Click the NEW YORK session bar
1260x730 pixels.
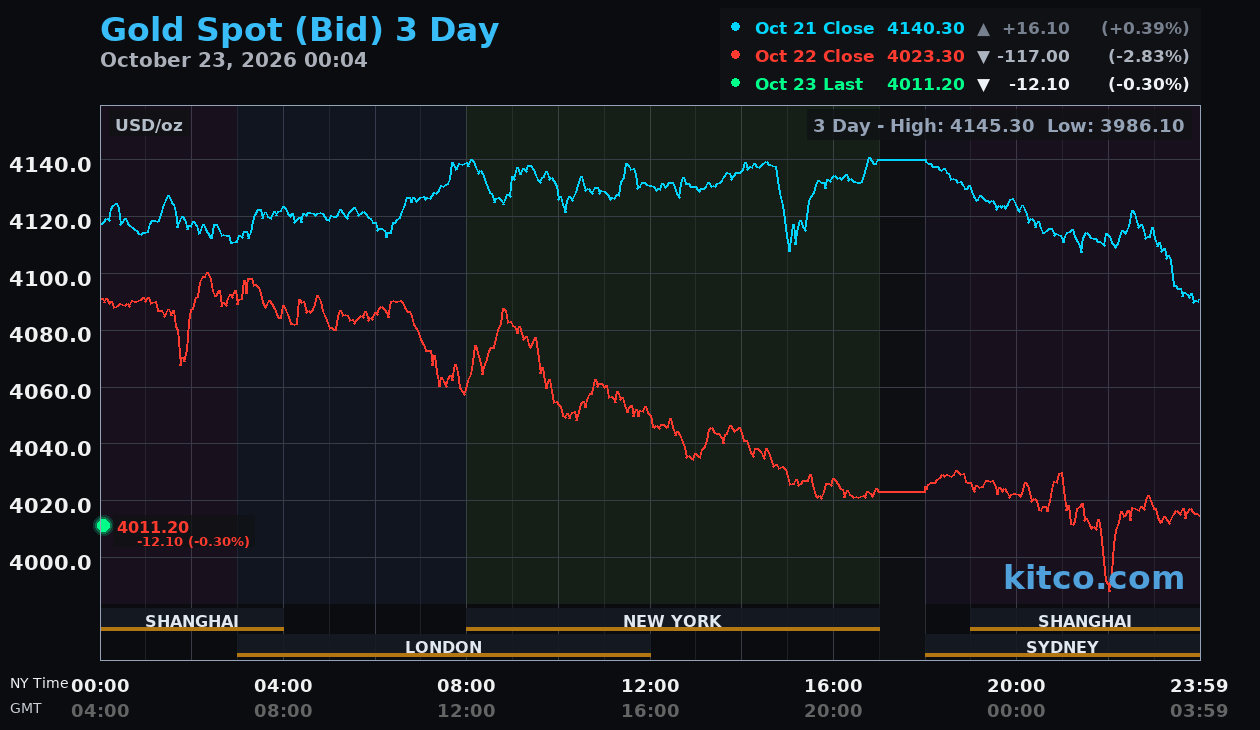673,620
